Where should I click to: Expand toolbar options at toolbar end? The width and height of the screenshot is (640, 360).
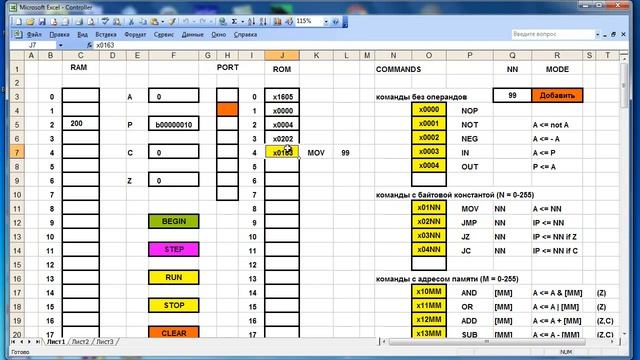point(345,22)
